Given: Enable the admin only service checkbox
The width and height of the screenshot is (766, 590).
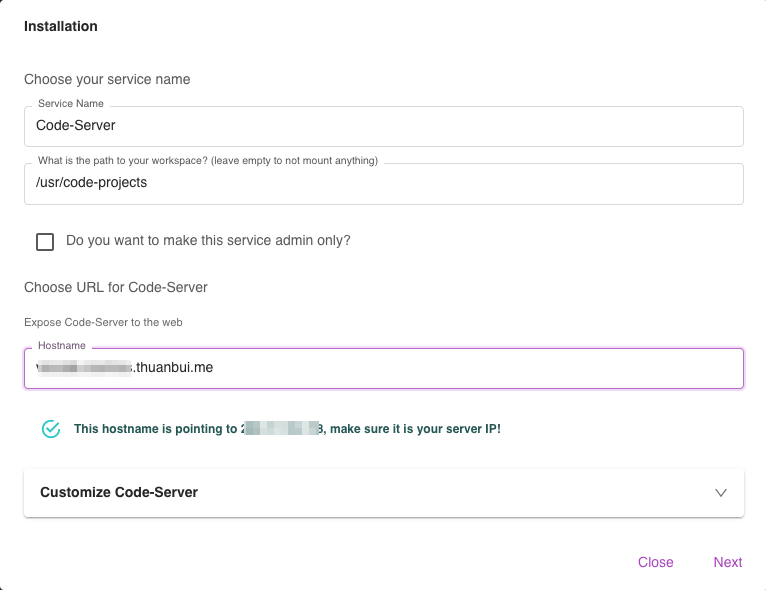Looking at the screenshot, I should tap(45, 241).
